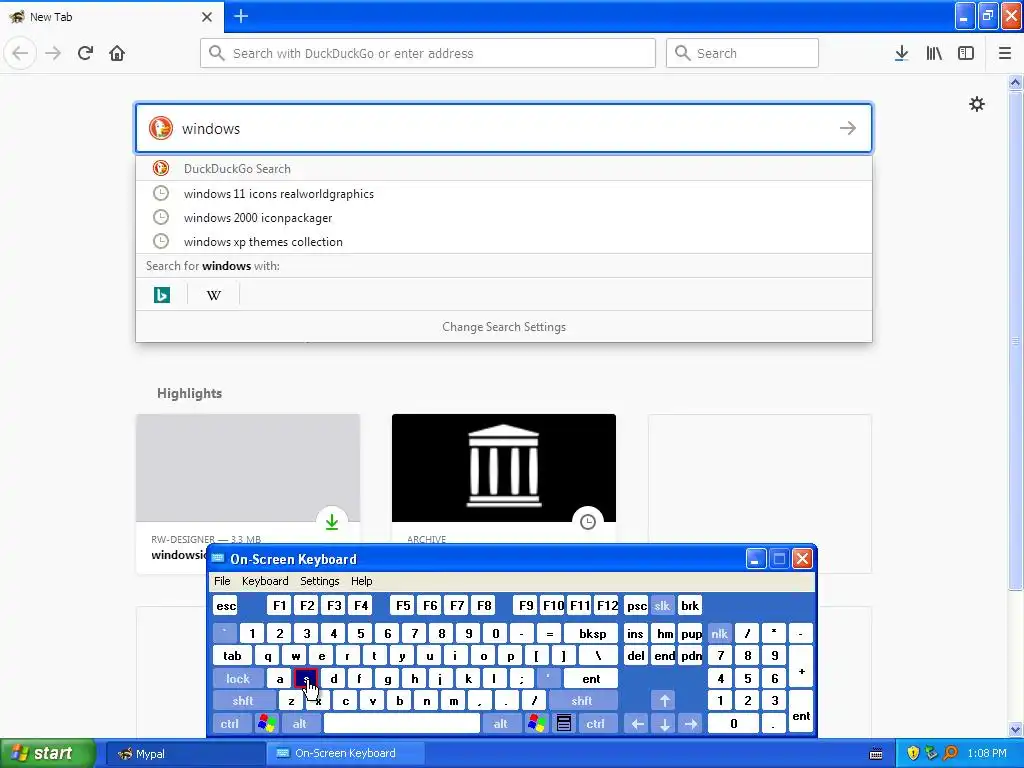Open a new tab with plus button
This screenshot has width=1024, height=768.
(x=241, y=16)
